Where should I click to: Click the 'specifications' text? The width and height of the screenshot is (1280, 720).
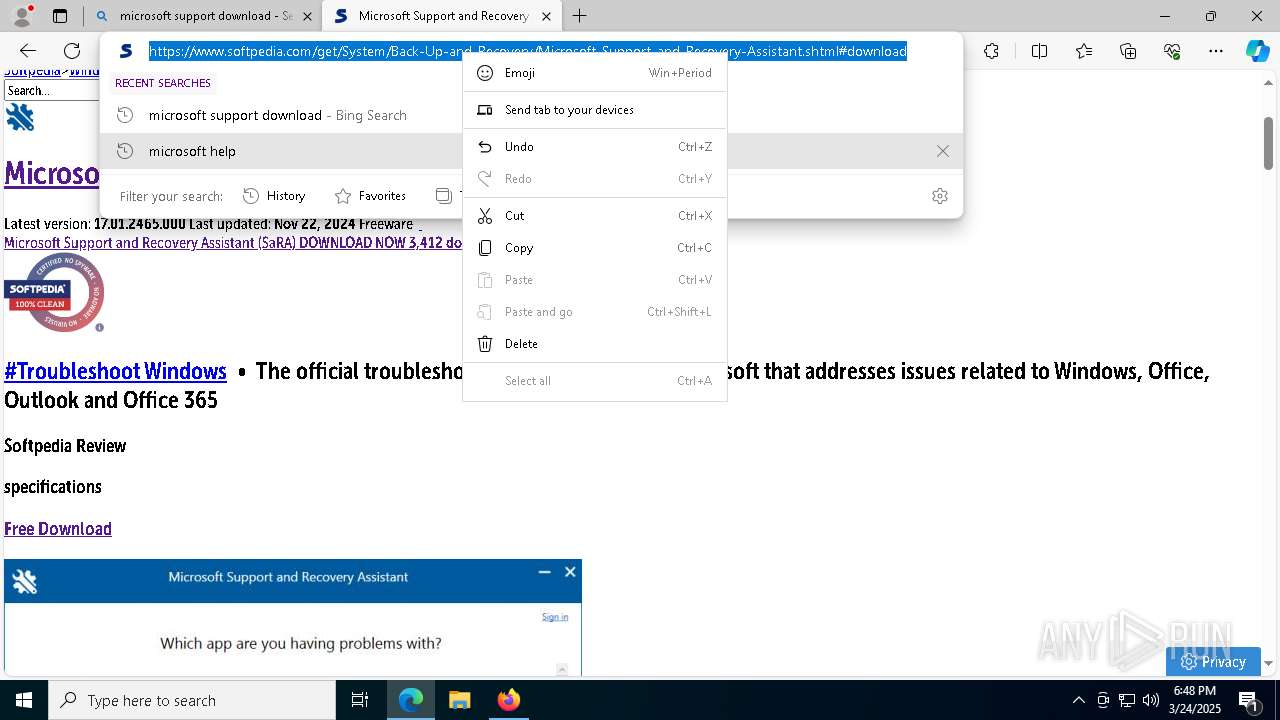pyautogui.click(x=53, y=487)
